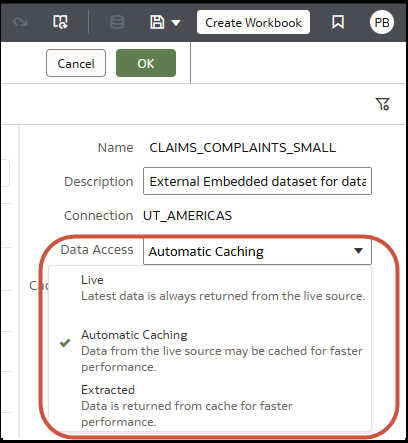Click the bookmark icon

pos(338,22)
